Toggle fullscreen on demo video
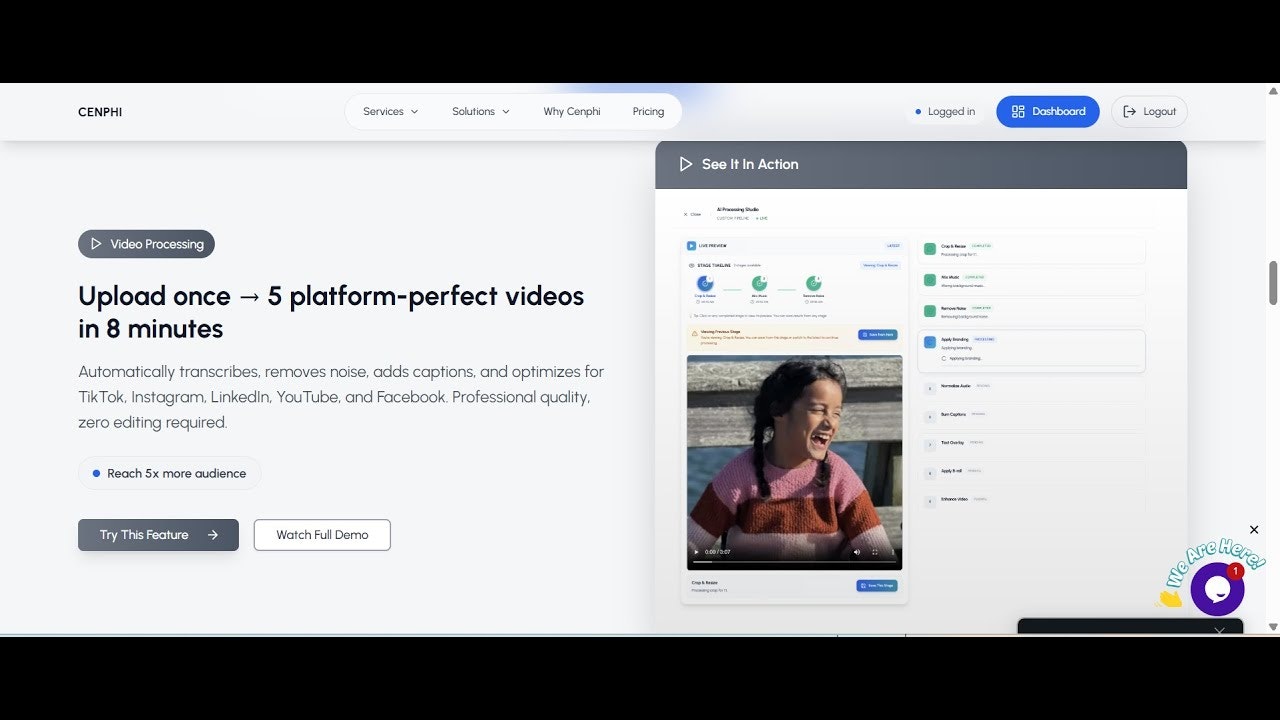The width and height of the screenshot is (1280, 720). (x=875, y=552)
